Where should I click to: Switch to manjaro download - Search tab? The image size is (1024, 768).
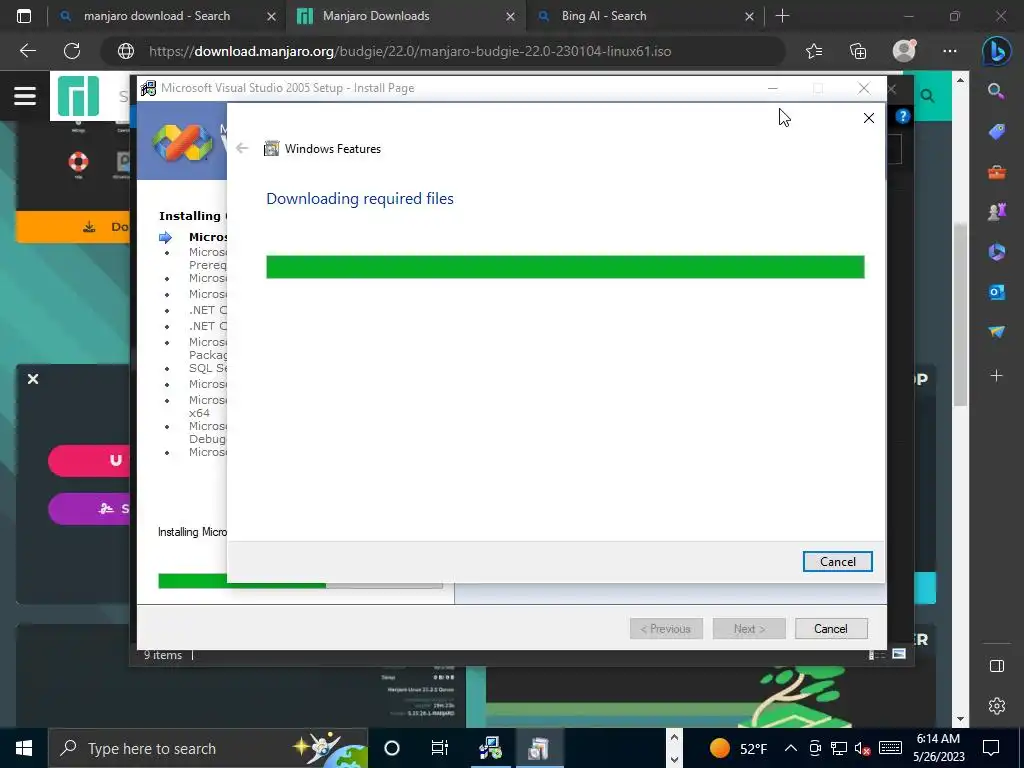(157, 16)
